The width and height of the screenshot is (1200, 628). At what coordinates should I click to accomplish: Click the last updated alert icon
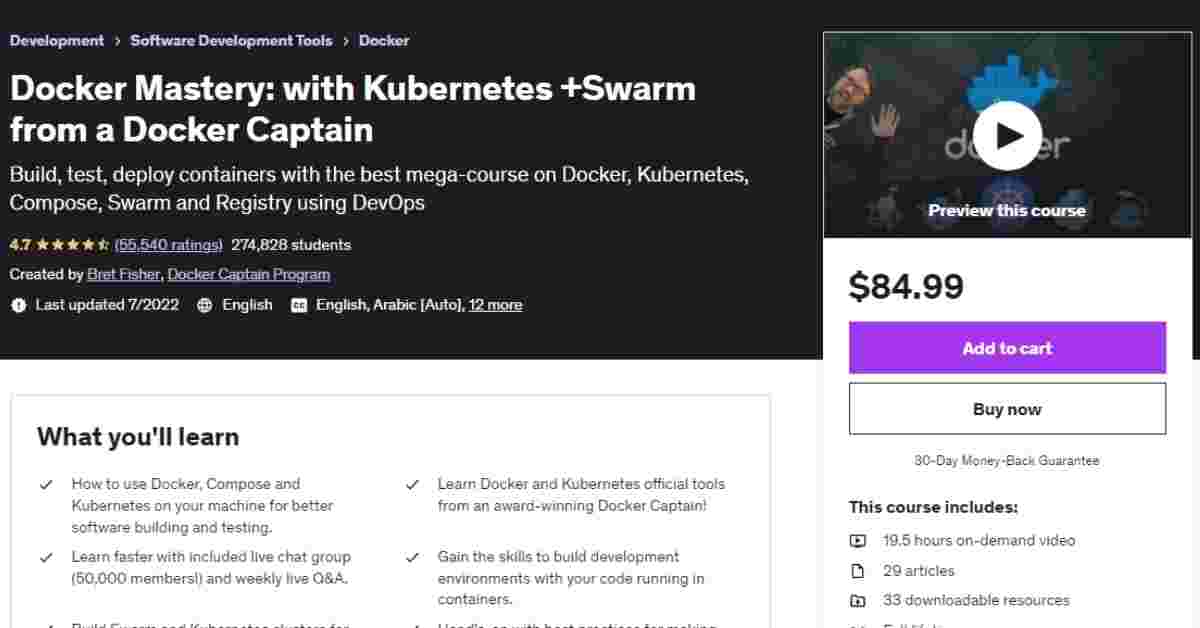(19, 305)
